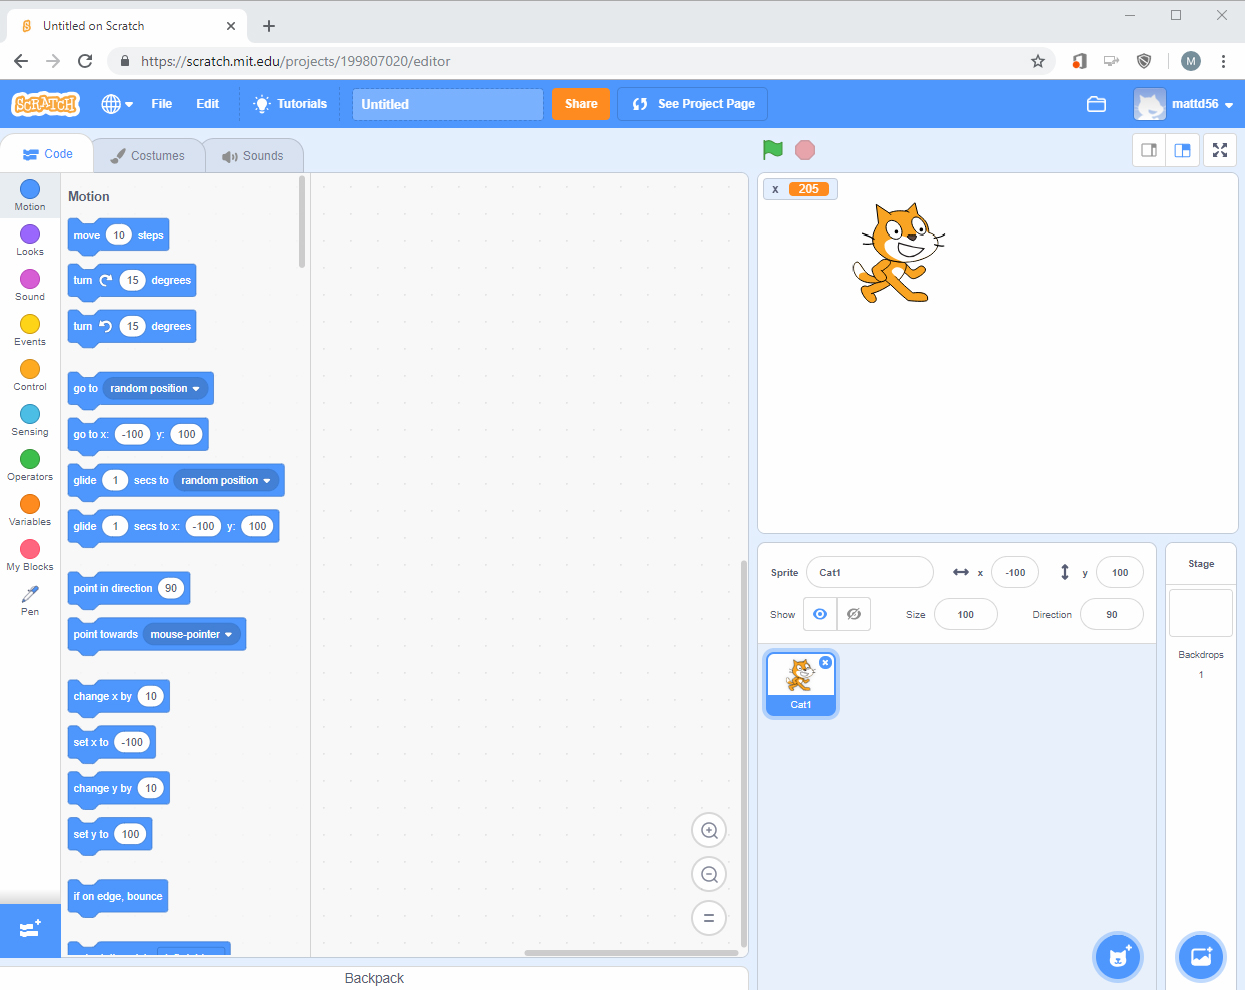Screen dimensions: 1245x990
Task: Open the Add Extension button
Action: pos(30,929)
